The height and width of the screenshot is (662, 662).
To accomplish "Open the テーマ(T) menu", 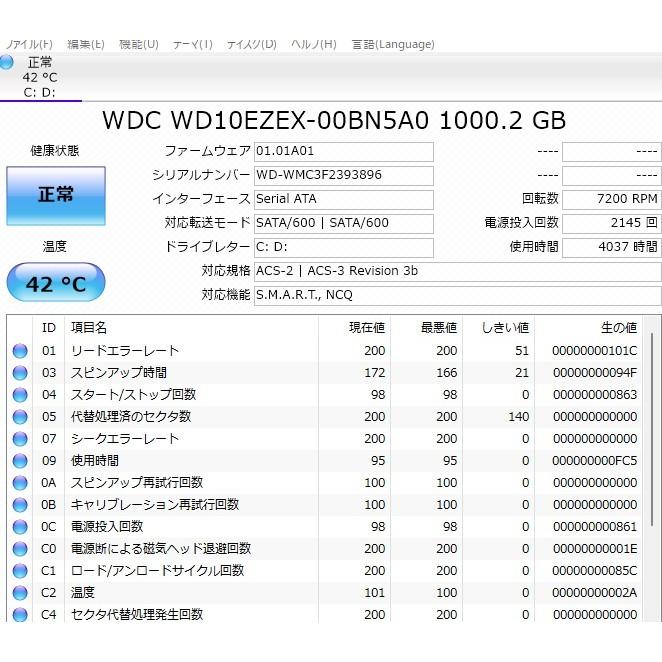I will [193, 44].
